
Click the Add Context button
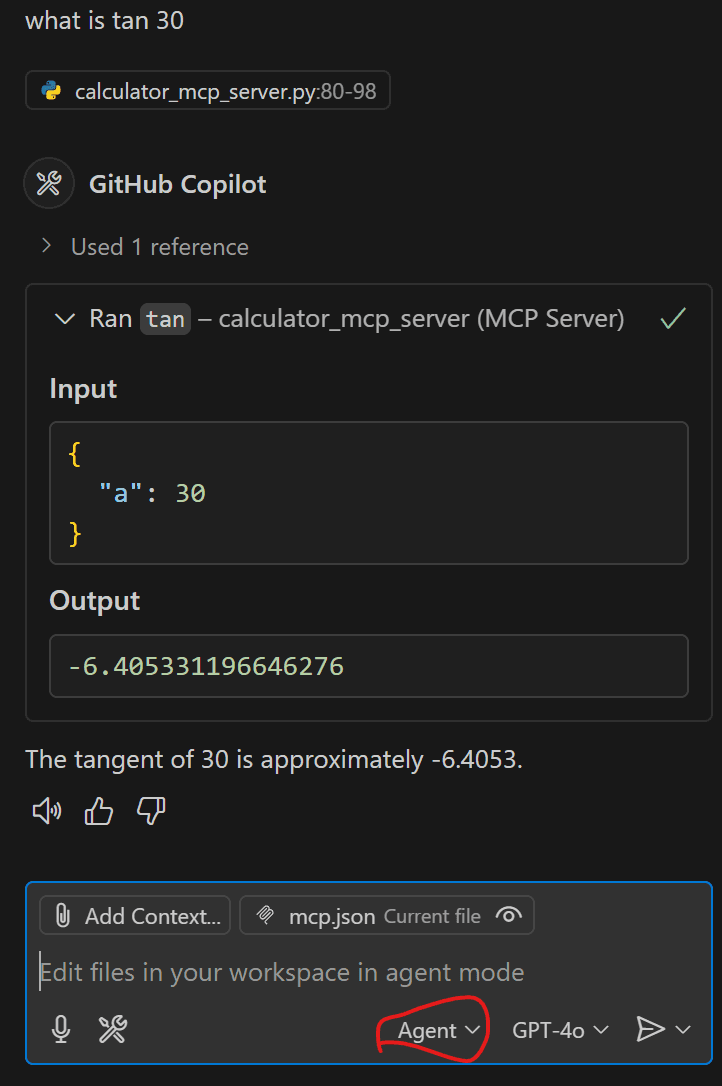click(134, 914)
